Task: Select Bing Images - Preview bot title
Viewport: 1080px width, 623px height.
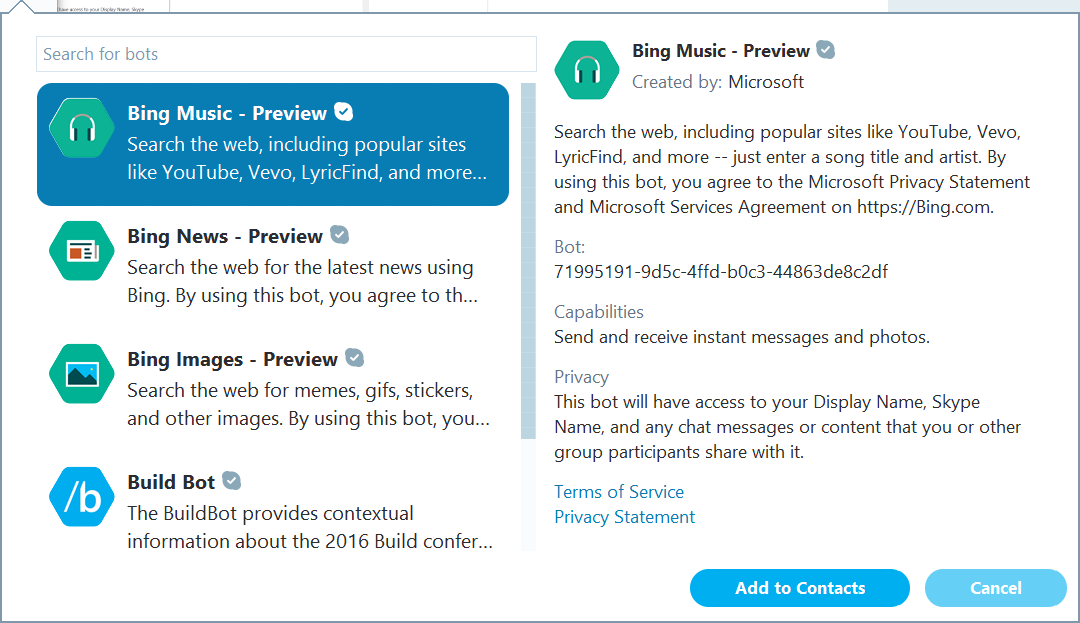Action: pos(232,359)
